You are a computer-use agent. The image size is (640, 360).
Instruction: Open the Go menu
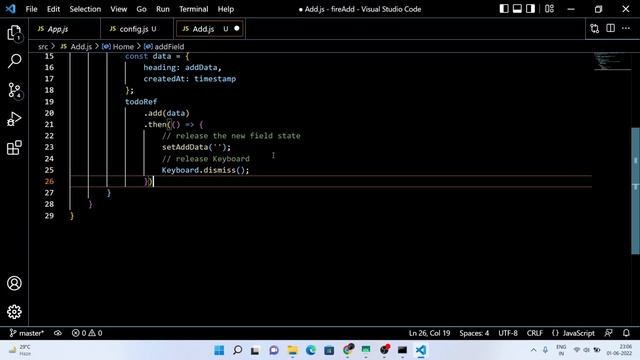click(x=141, y=9)
